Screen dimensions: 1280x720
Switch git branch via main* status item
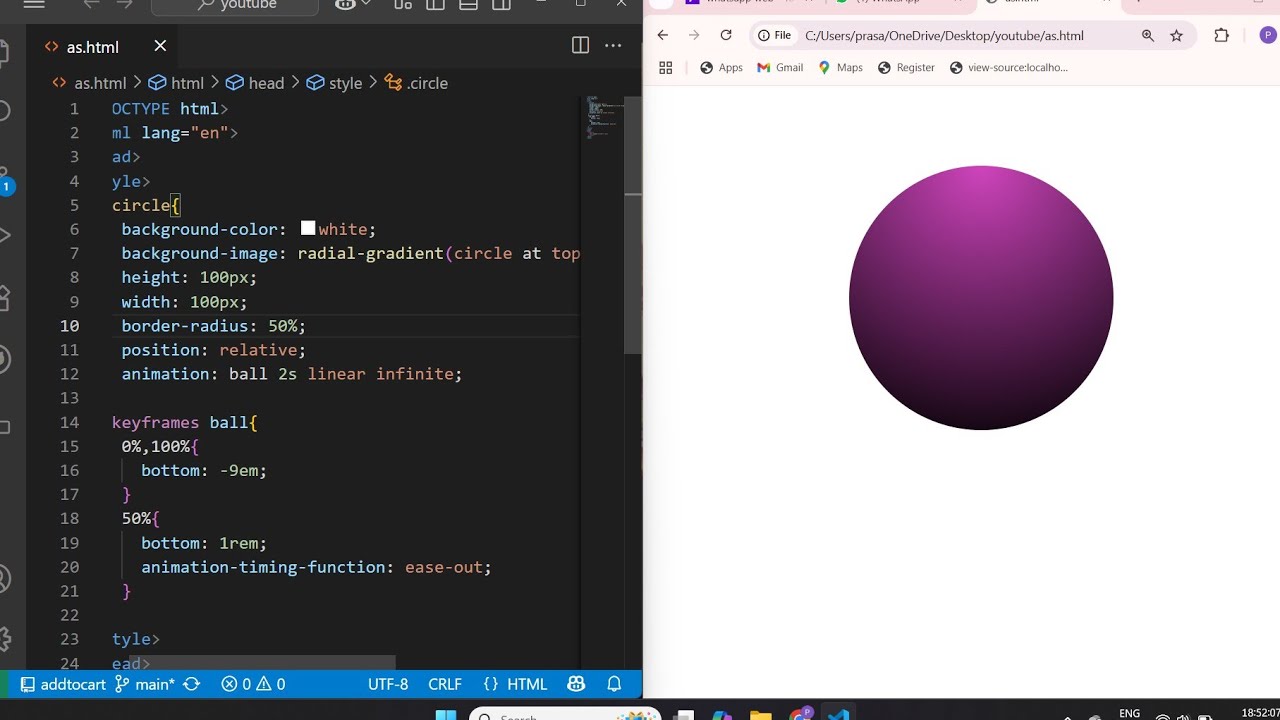[x=144, y=684]
